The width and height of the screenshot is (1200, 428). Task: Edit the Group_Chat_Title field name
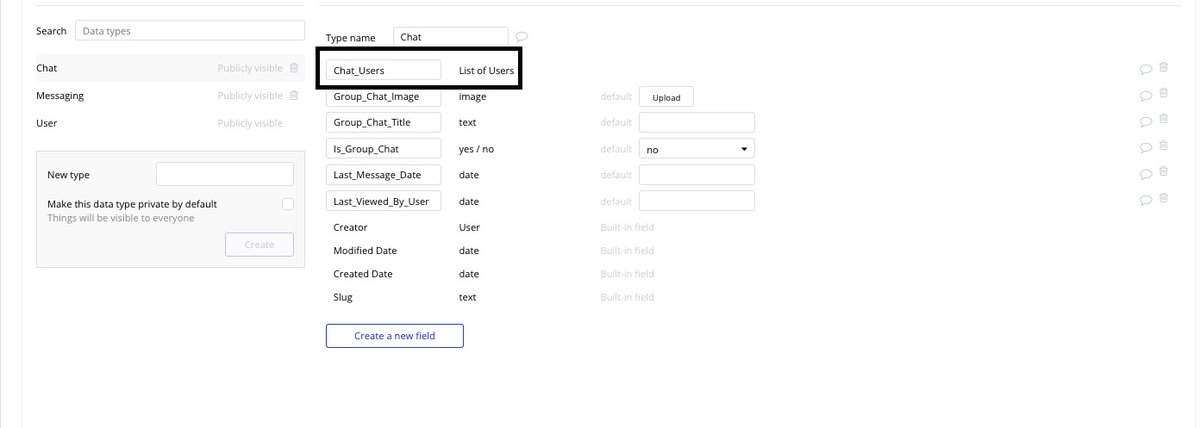click(384, 122)
